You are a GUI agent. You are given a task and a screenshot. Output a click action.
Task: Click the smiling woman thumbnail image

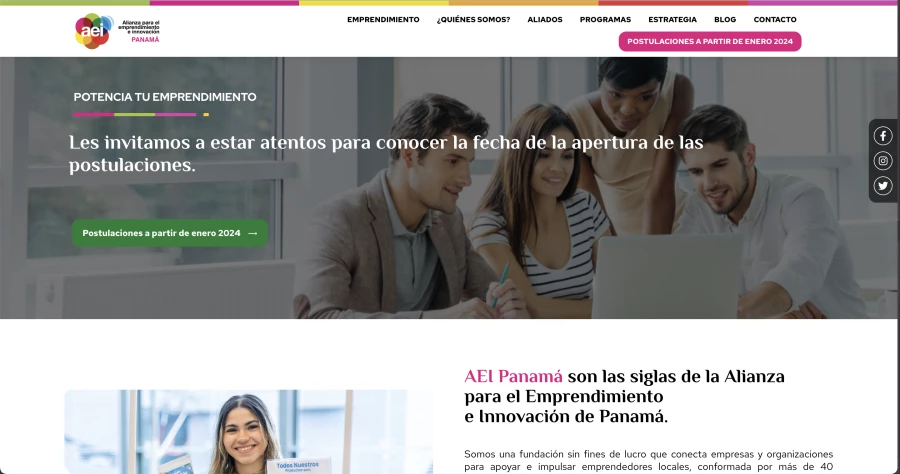249,432
